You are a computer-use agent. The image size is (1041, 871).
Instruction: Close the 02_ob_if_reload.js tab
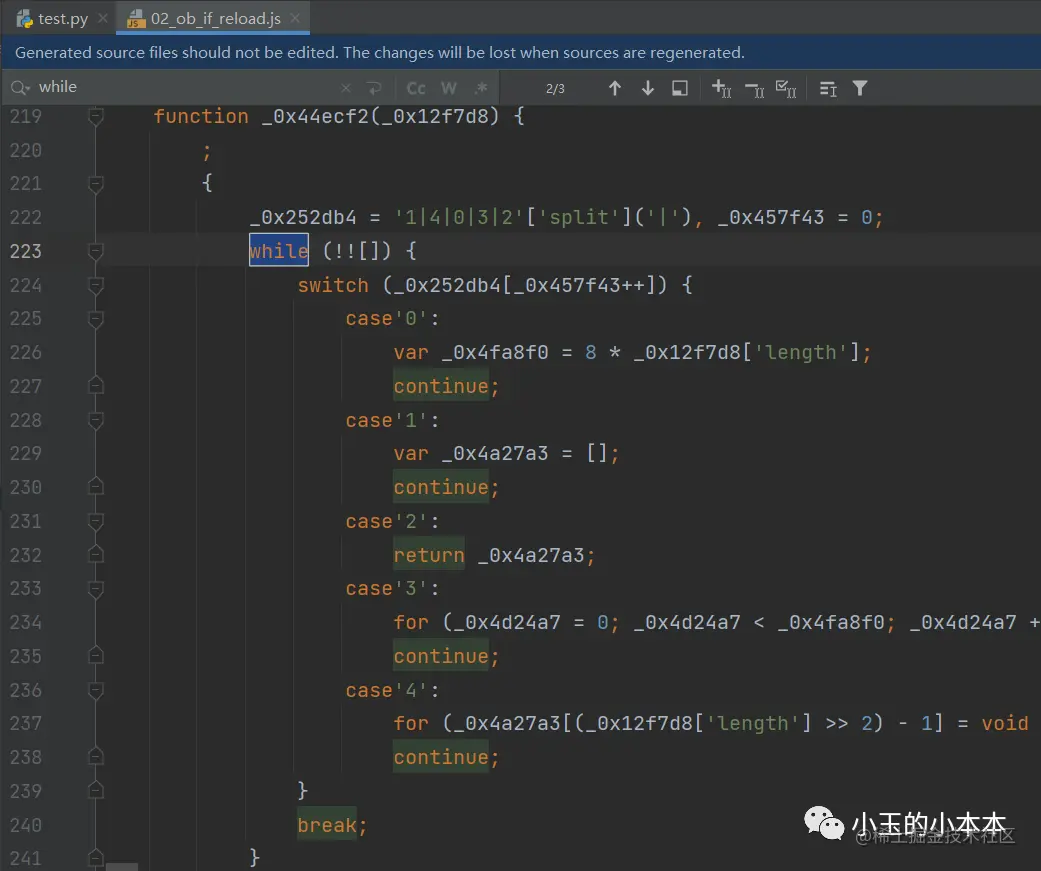click(x=295, y=19)
